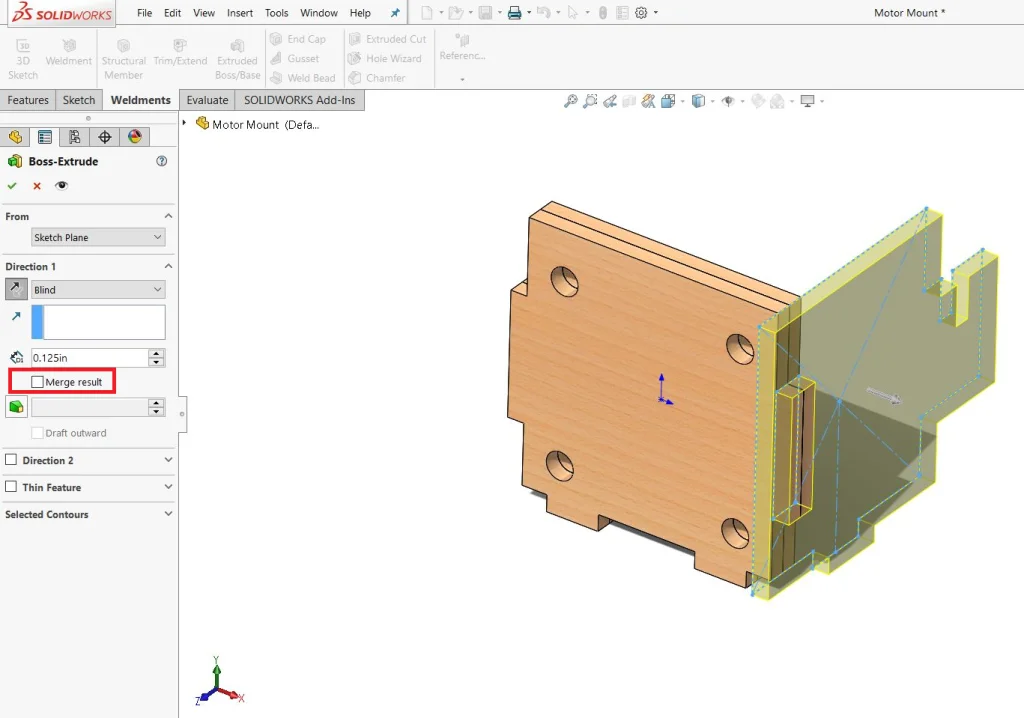Open the Sketch Plane dropdown under From
Screen dimensions: 1024x718
(x=98, y=238)
